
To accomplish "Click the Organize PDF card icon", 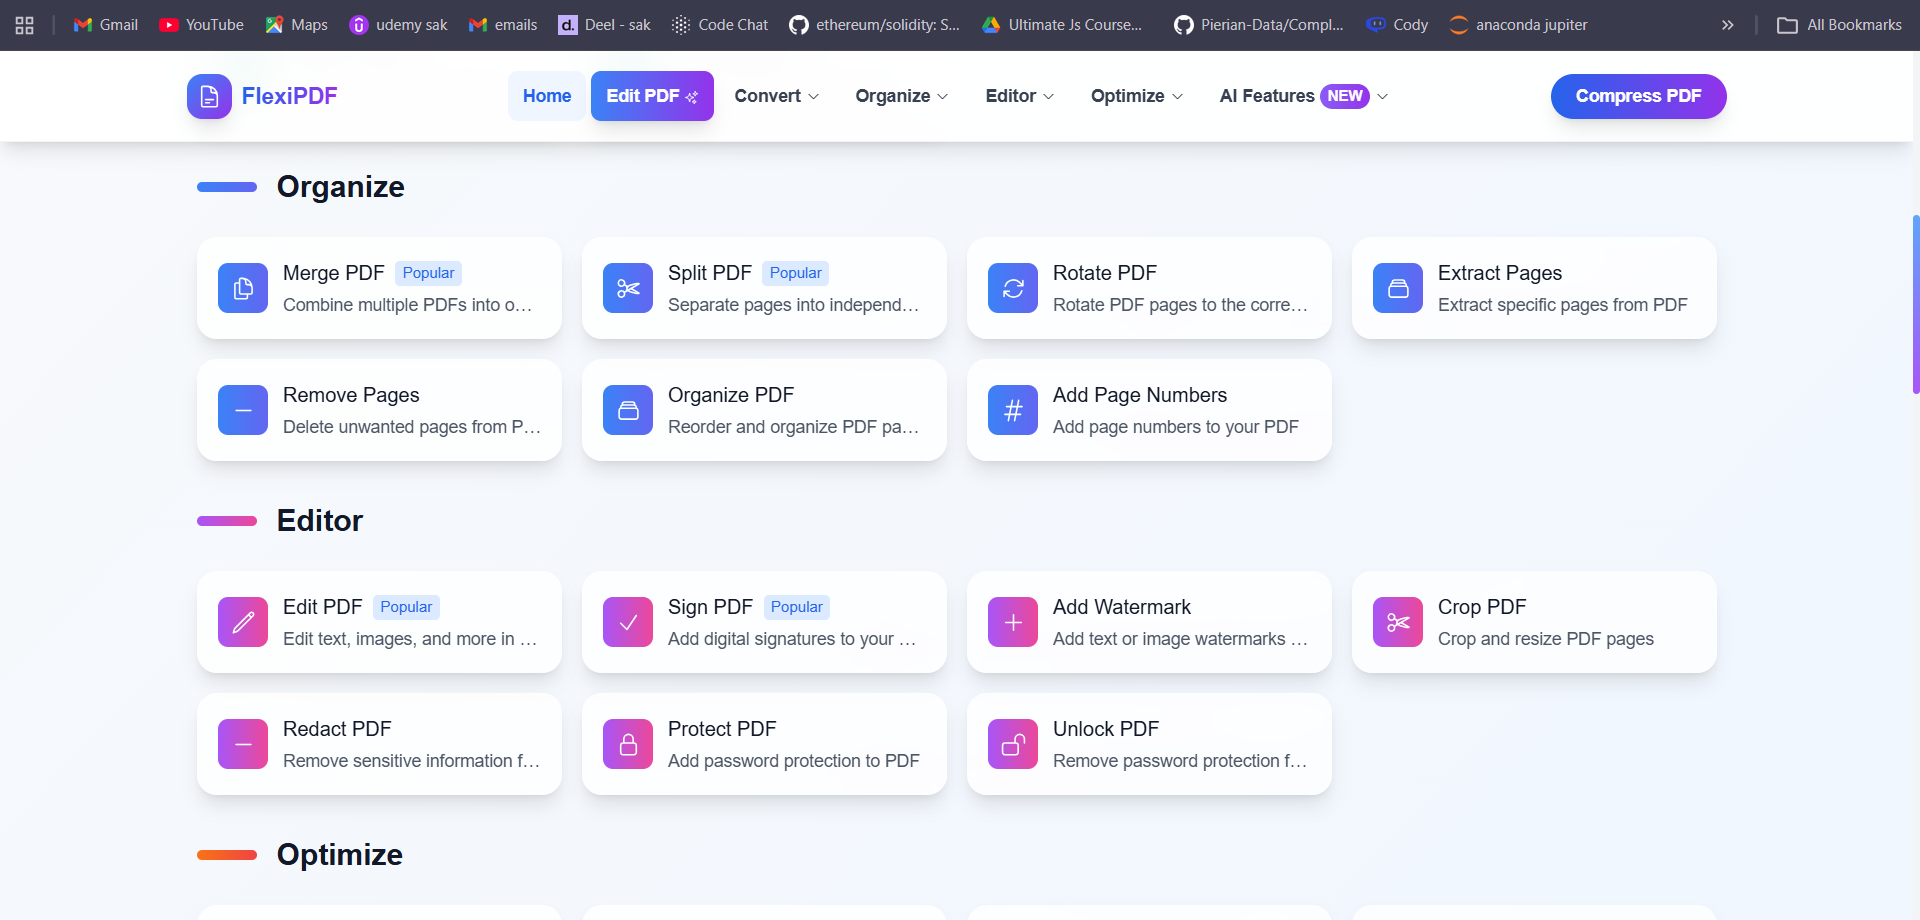I will (x=628, y=410).
